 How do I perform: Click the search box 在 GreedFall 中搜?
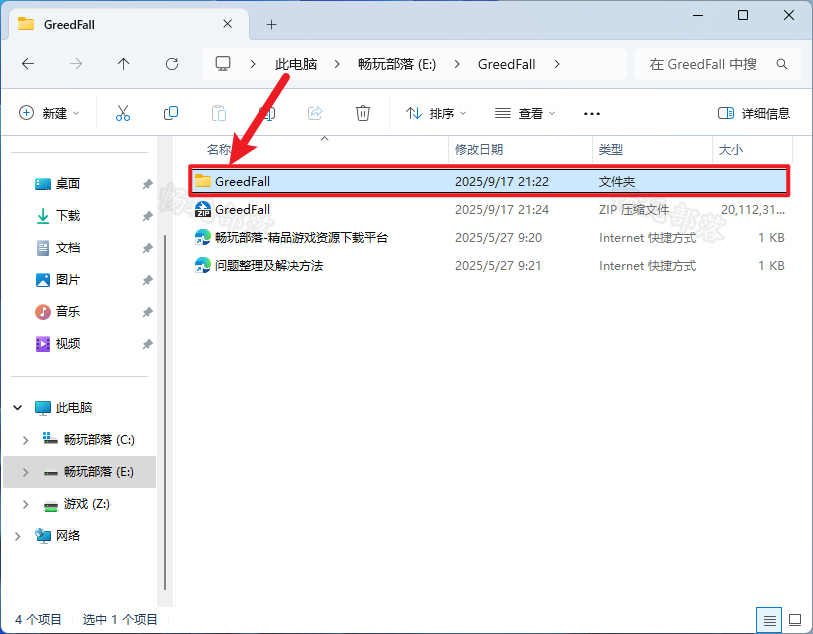tap(718, 64)
